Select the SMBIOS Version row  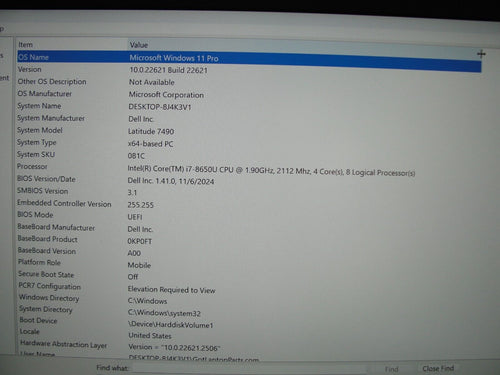[x=249, y=192]
